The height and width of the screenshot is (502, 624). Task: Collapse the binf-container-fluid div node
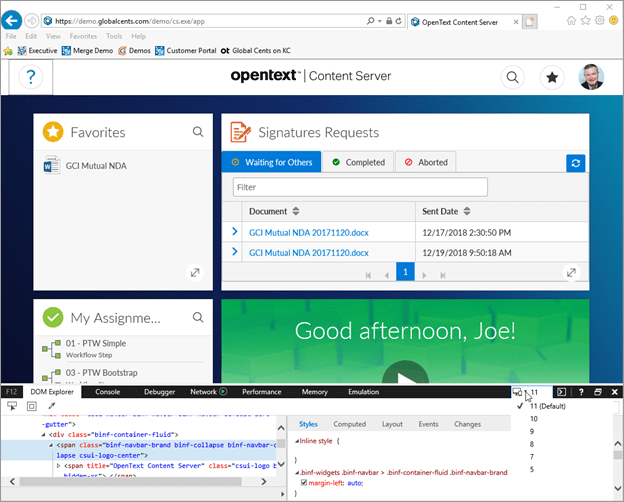coord(43,435)
